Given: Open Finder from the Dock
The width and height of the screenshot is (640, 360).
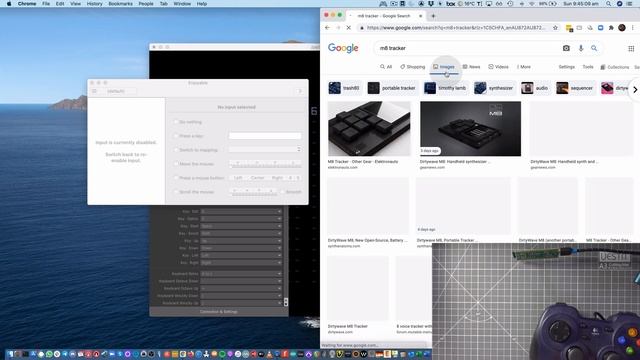Looking at the screenshot, I should [x=10, y=354].
